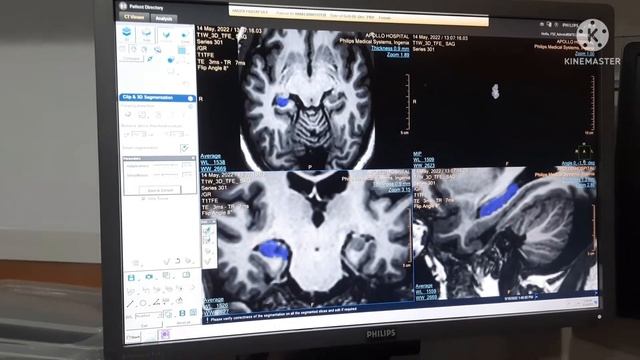The image size is (640, 360).
Task: Select the large checkmark-shaped tool icon
Action: [166, 36]
